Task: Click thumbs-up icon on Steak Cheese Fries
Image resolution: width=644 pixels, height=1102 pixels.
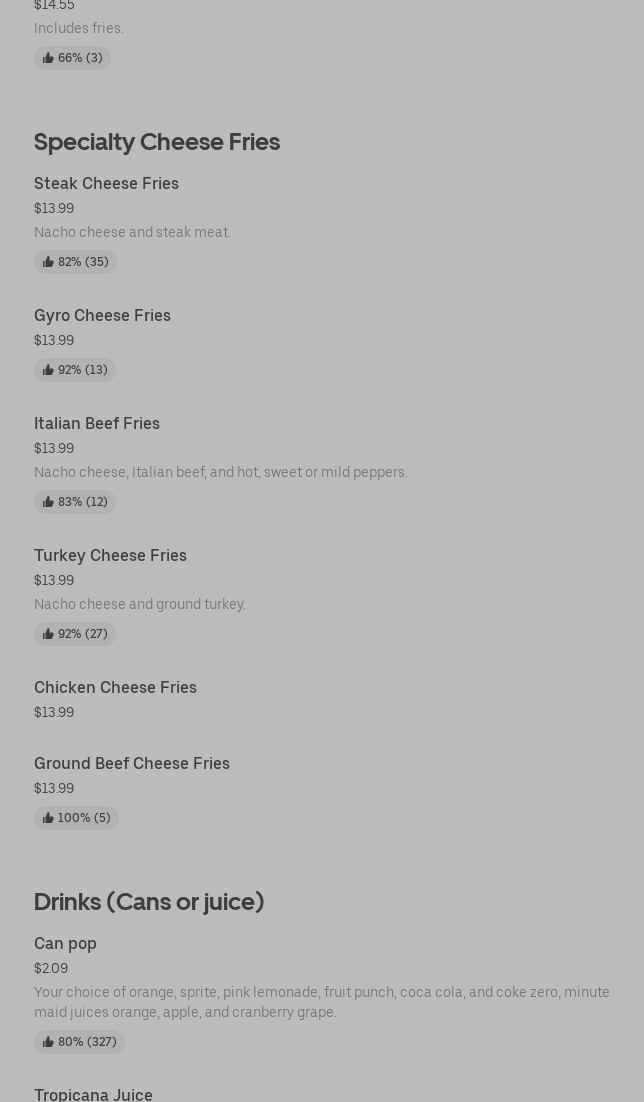Action: [48, 262]
